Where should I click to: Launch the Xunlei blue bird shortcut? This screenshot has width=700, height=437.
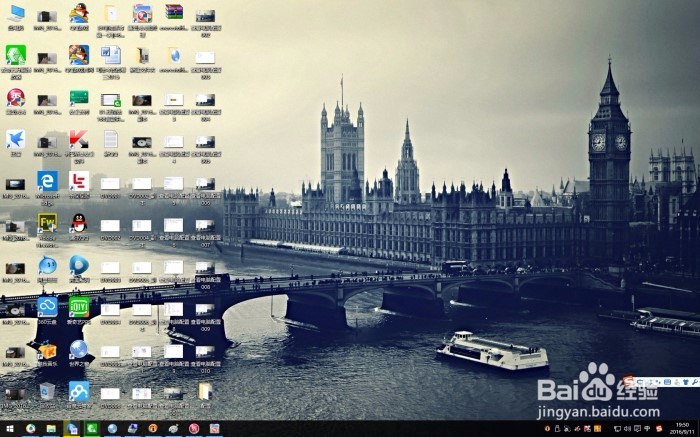click(x=16, y=140)
